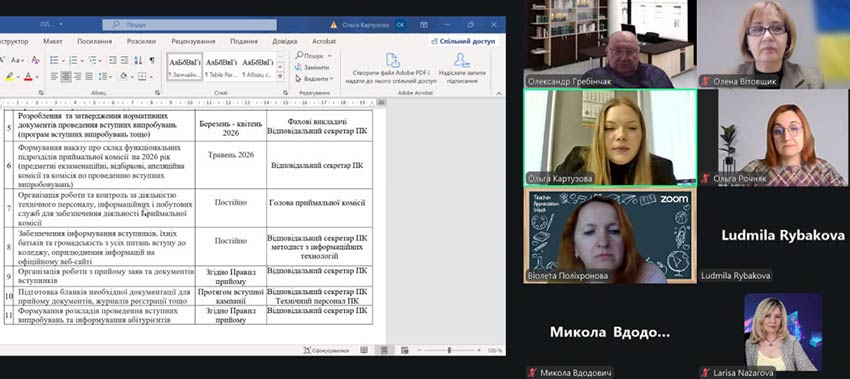Image resolution: width=850 pixels, height=379 pixels.
Task: Click the shading paint bucket icon
Action: pyautogui.click(x=123, y=76)
